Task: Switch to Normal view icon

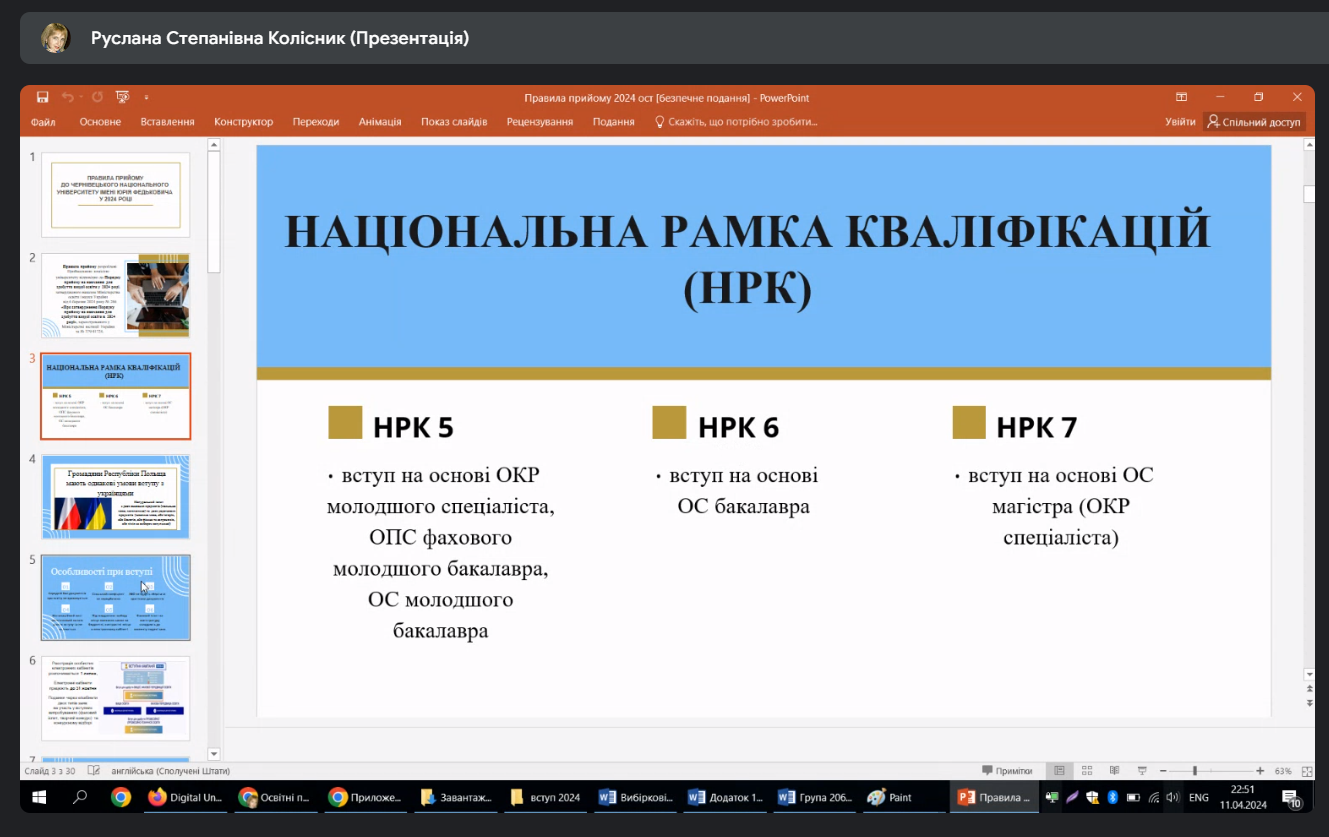Action: pyautogui.click(x=1059, y=771)
